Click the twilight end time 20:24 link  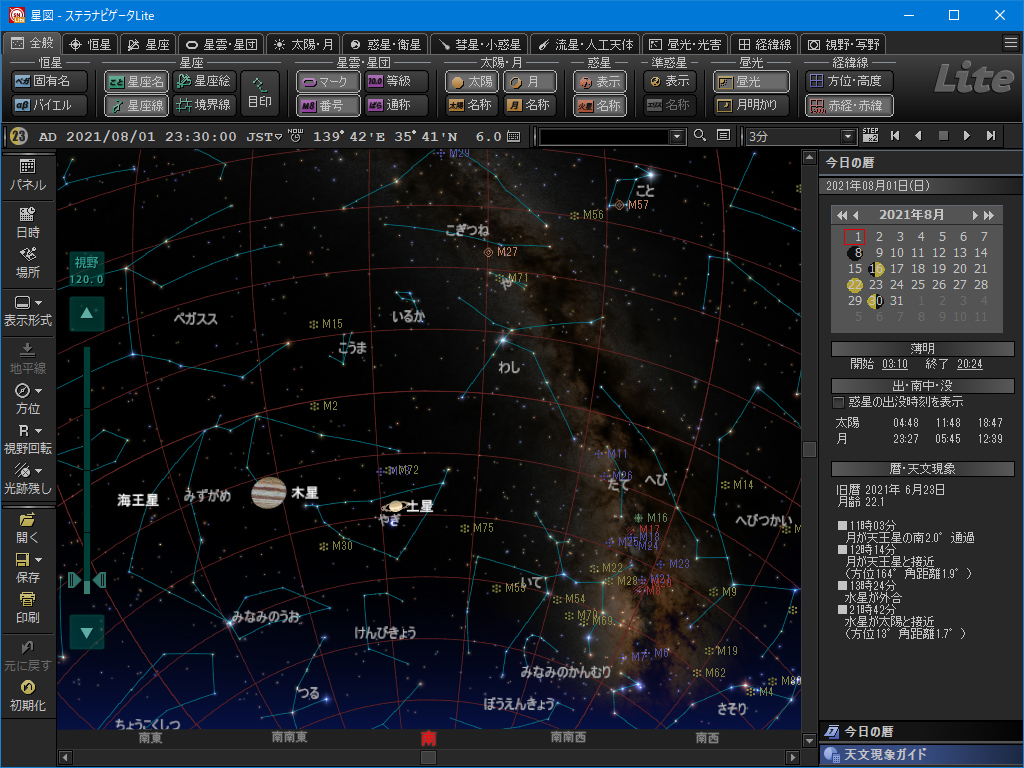pos(968,364)
